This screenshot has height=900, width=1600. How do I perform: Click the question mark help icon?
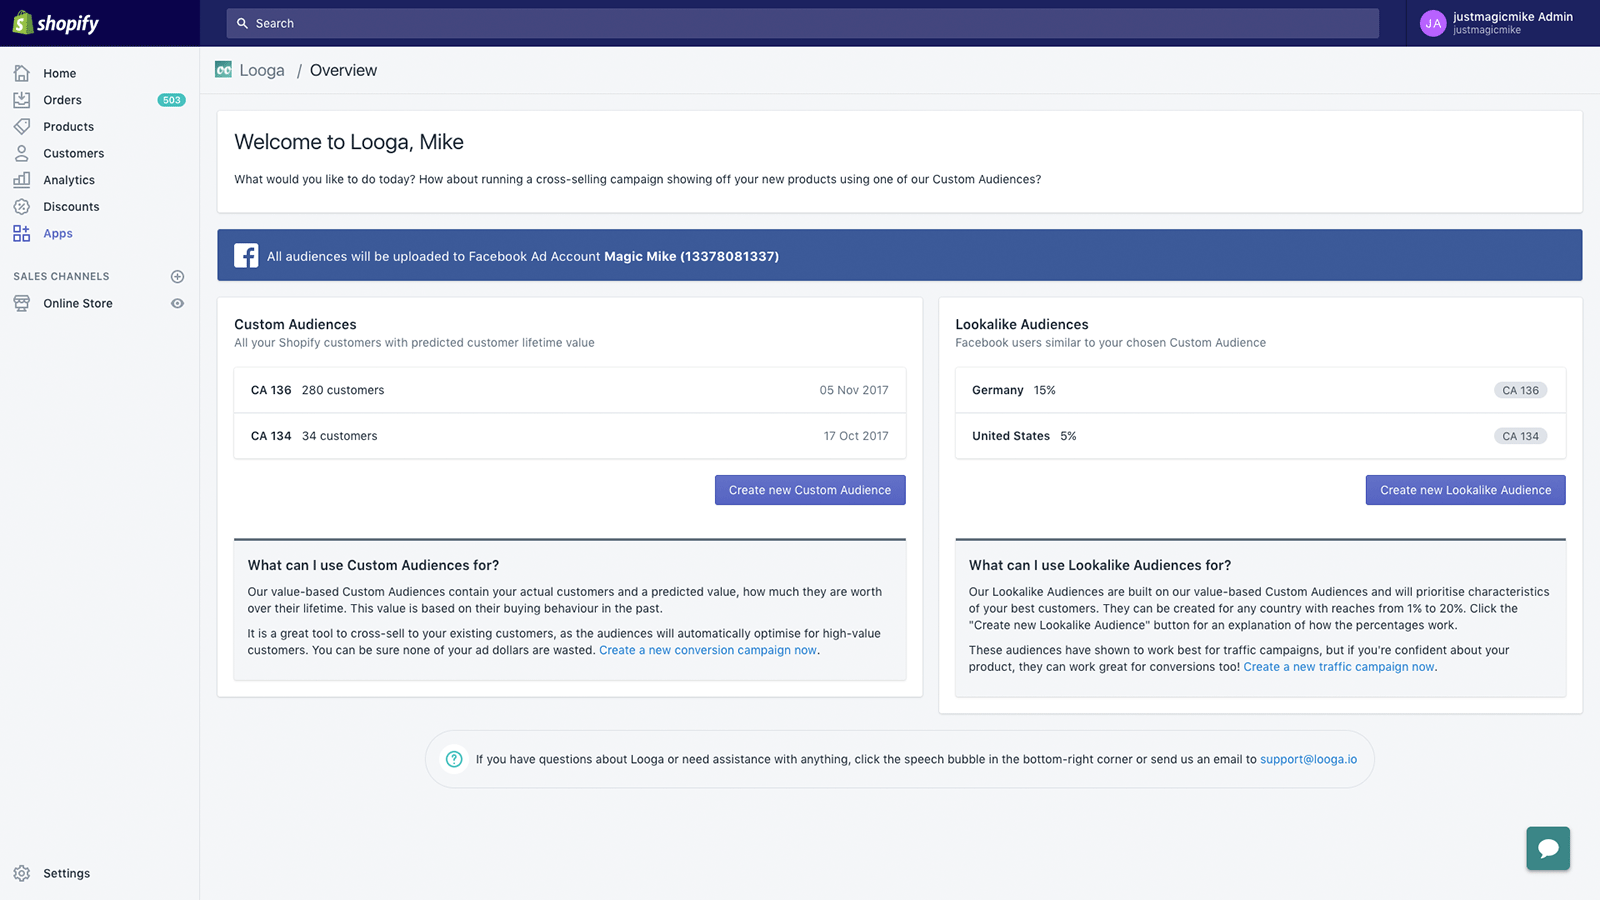454,759
